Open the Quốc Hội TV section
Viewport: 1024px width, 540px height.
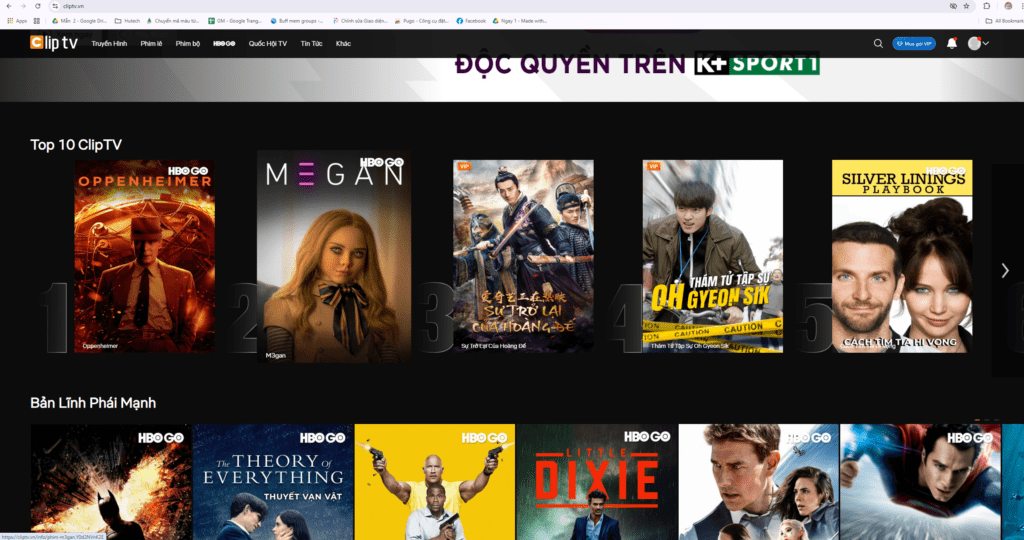268,44
